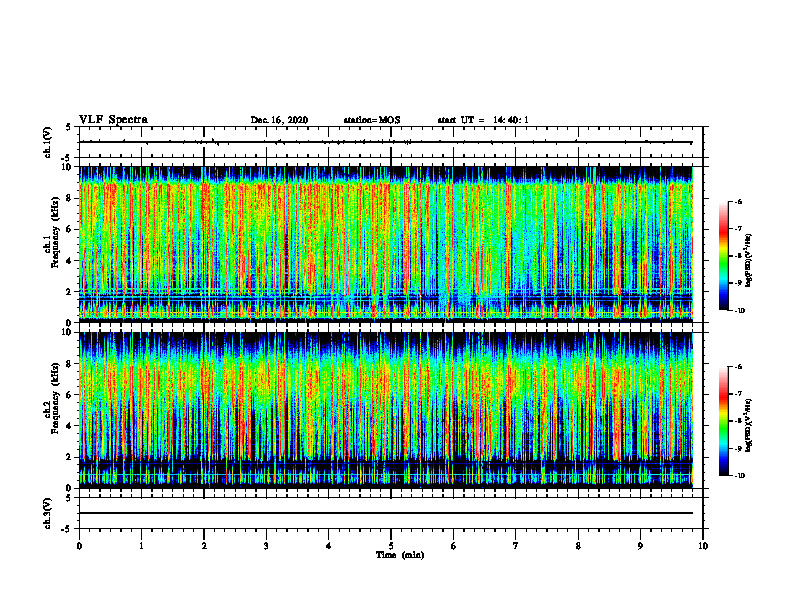Click the ch.1 spectrogram panel
Viewport: 792px width, 612px height.
click(x=386, y=244)
